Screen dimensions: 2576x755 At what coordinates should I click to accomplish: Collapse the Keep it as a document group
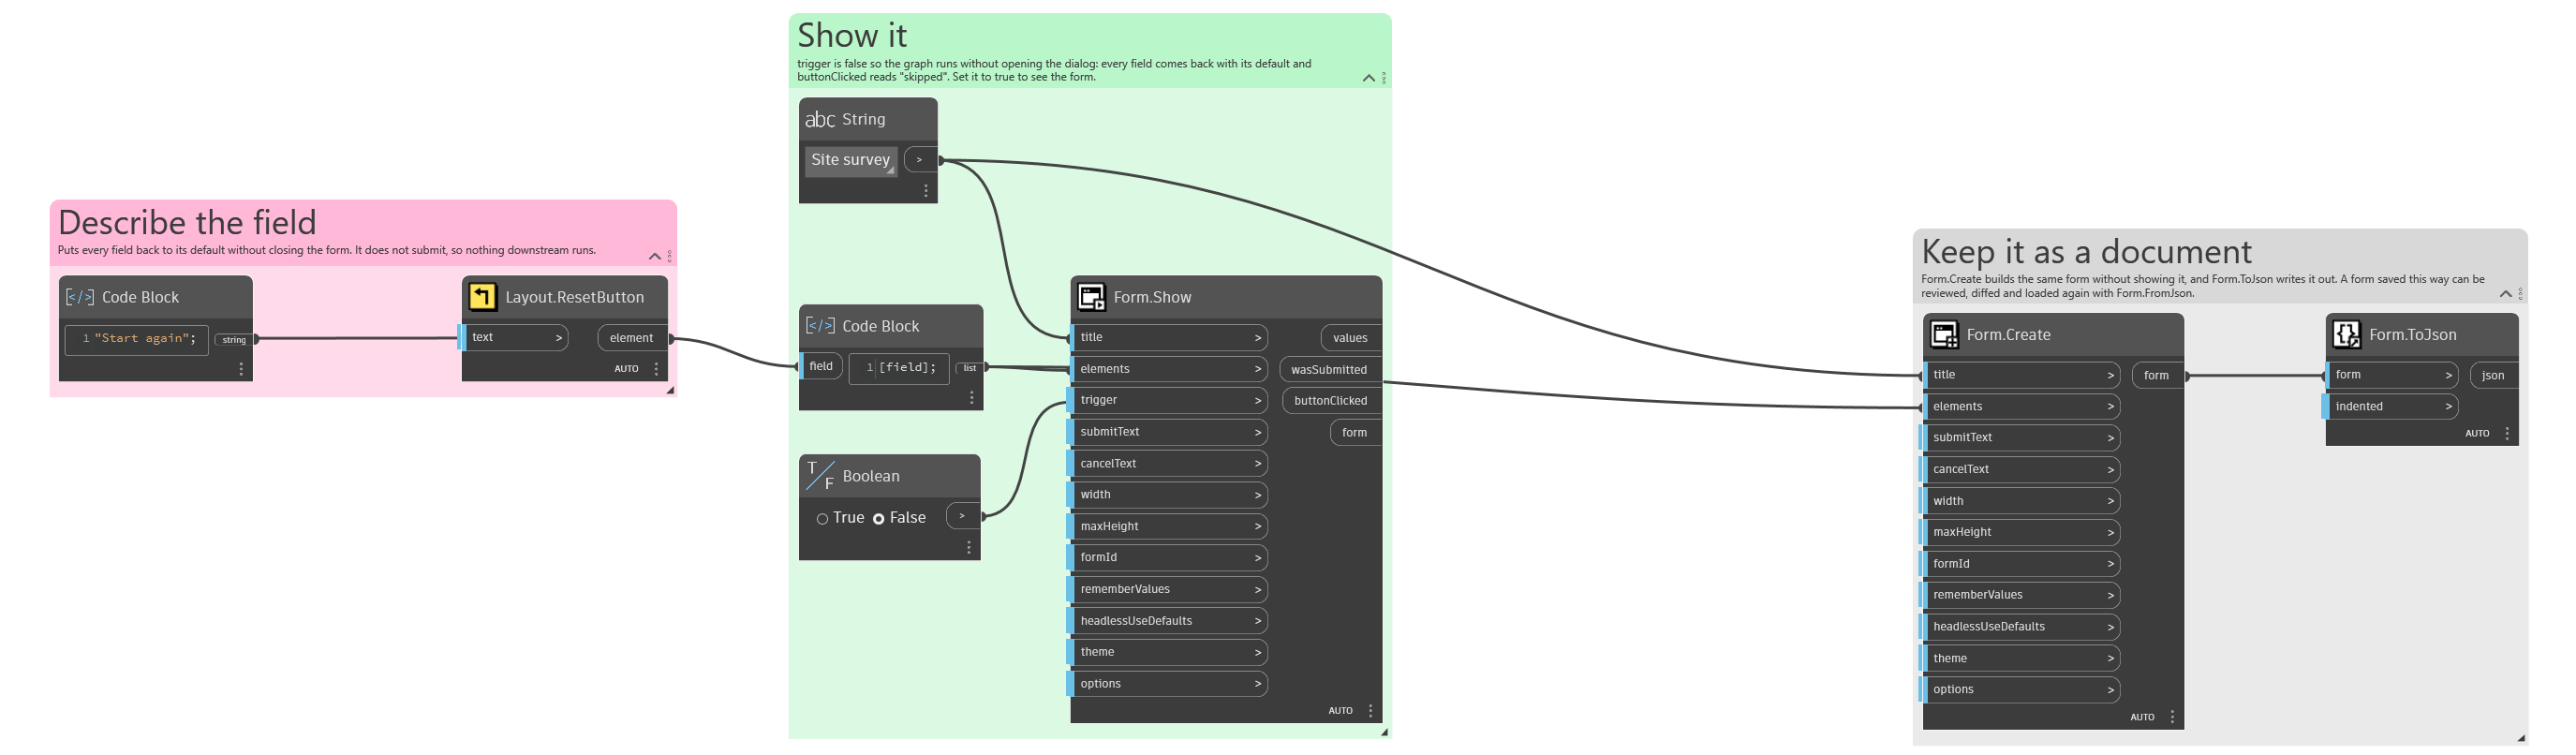(x=2505, y=294)
